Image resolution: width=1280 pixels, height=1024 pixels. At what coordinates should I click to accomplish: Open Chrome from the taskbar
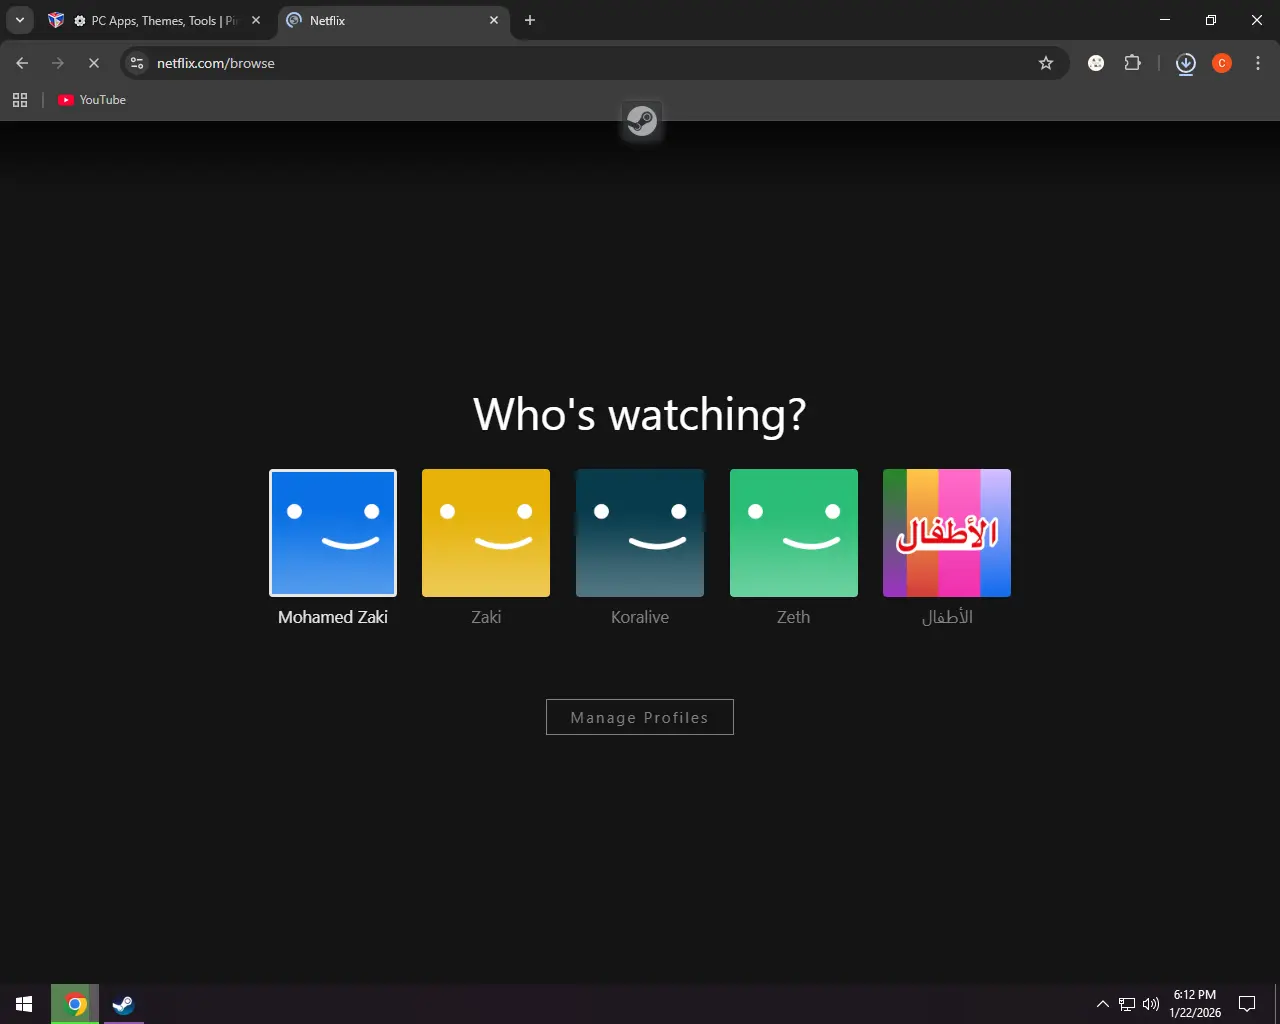(x=76, y=1004)
